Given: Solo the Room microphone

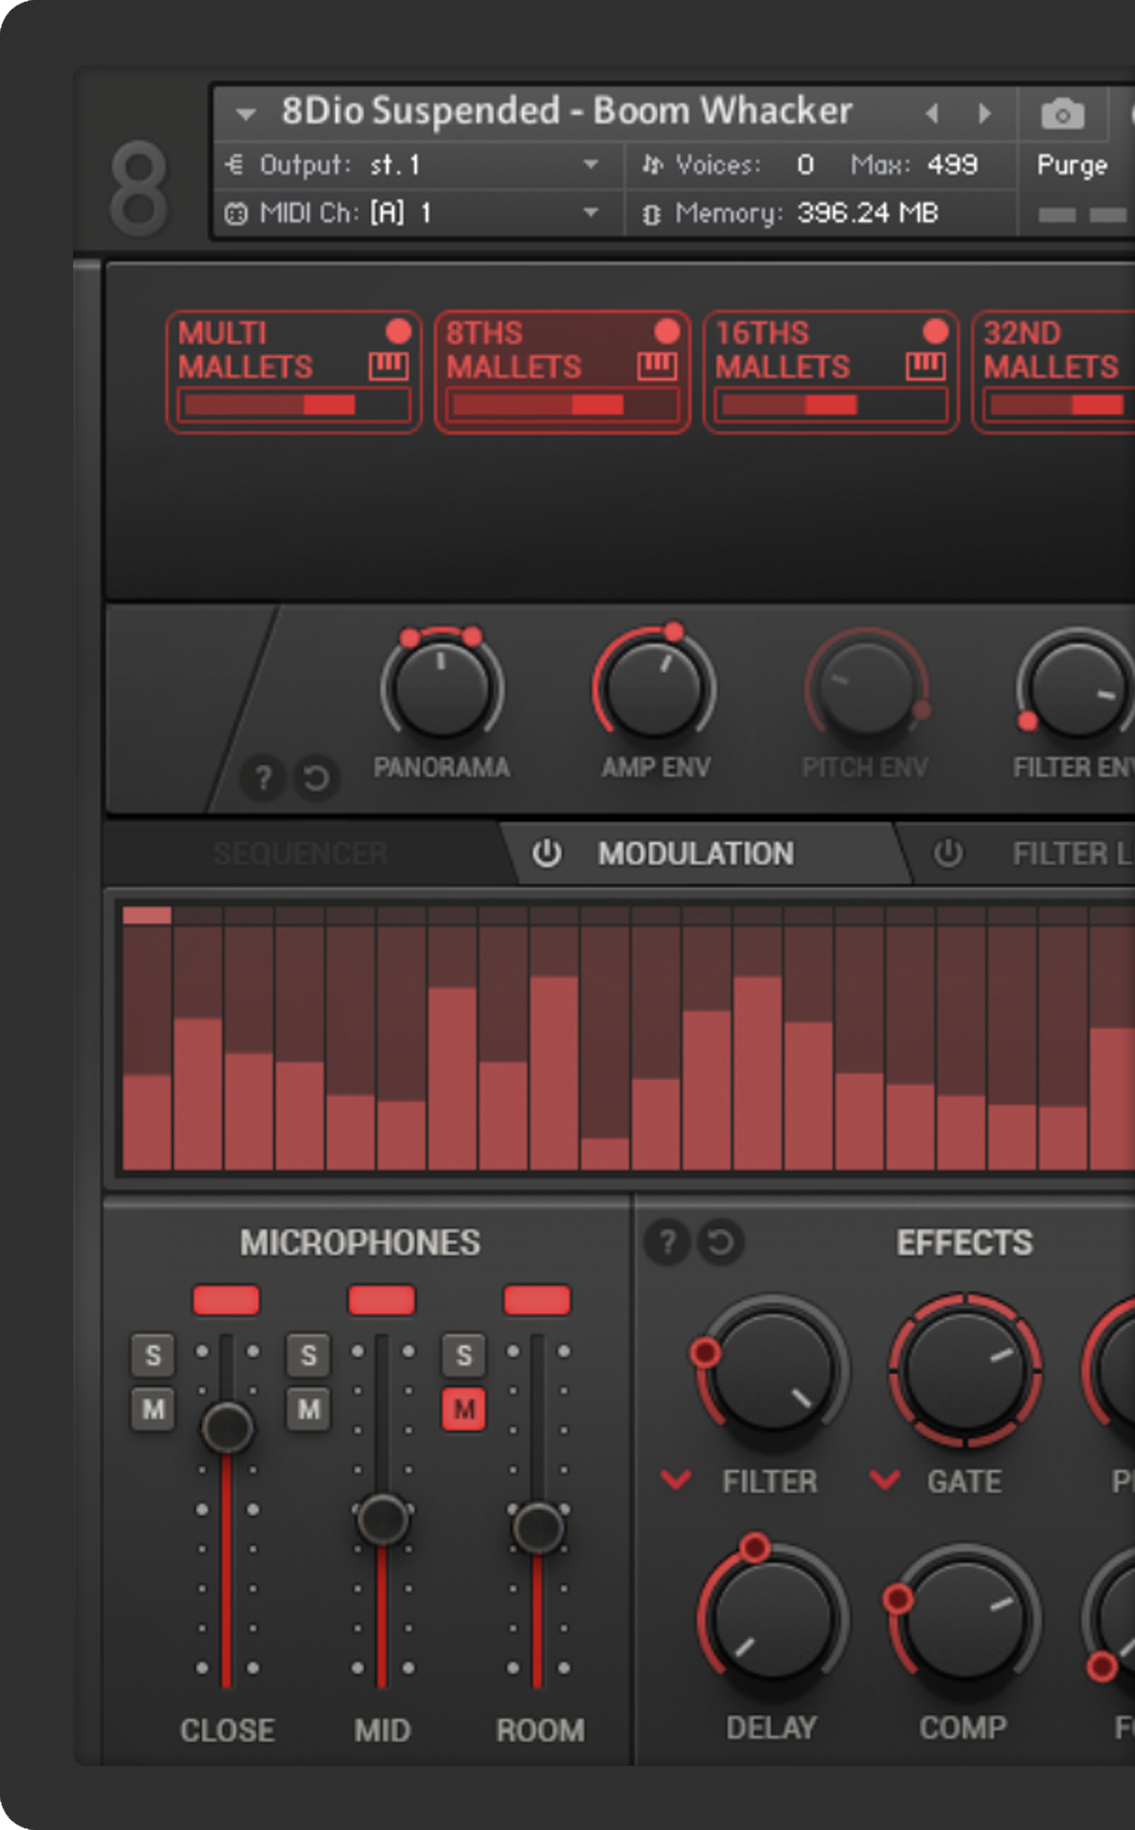Looking at the screenshot, I should (x=464, y=1356).
